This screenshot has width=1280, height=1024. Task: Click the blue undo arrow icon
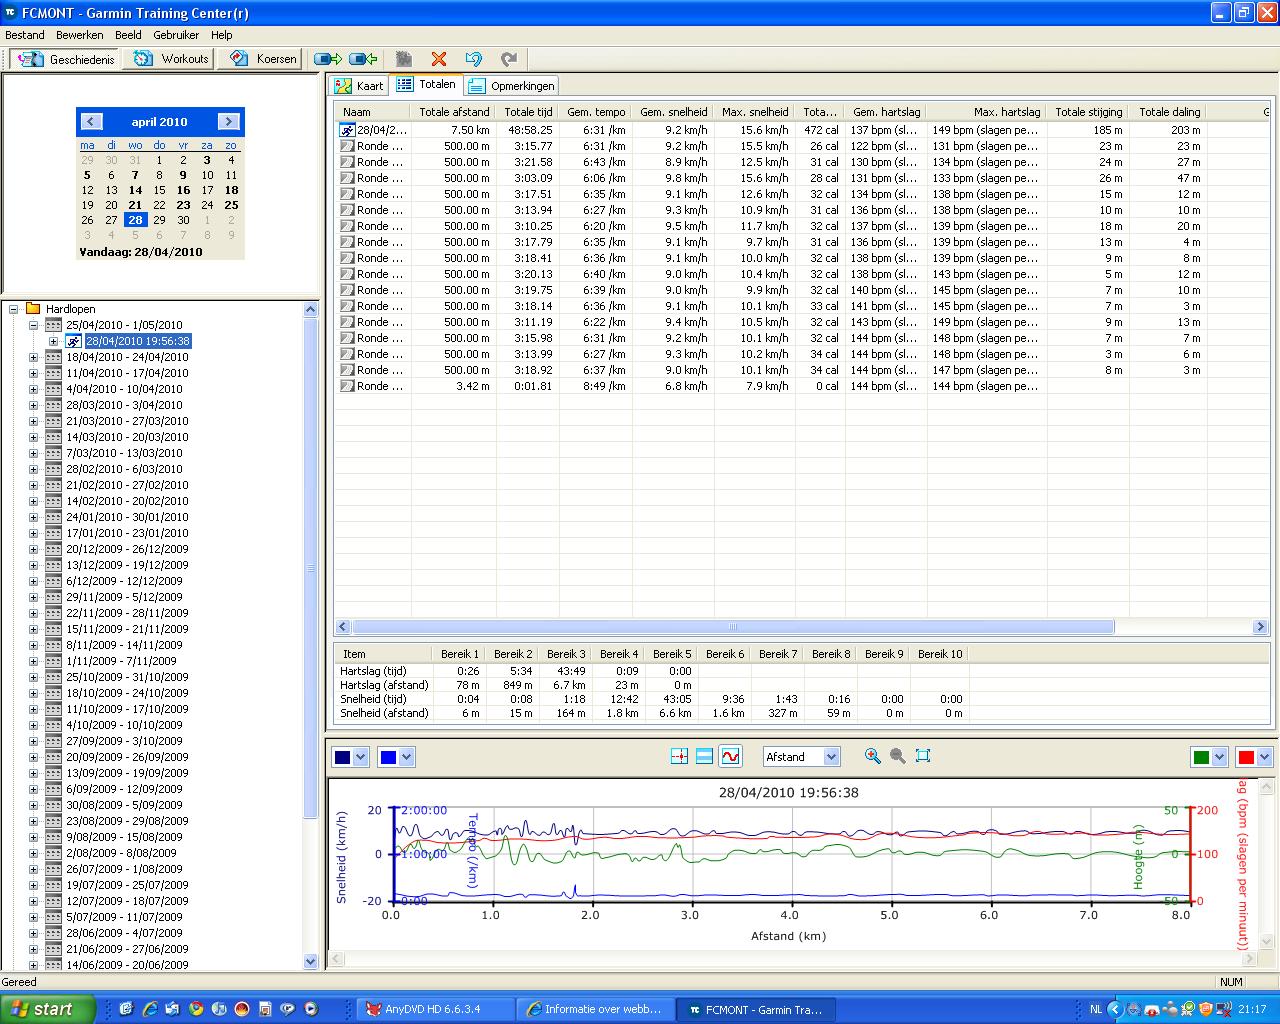[474, 59]
